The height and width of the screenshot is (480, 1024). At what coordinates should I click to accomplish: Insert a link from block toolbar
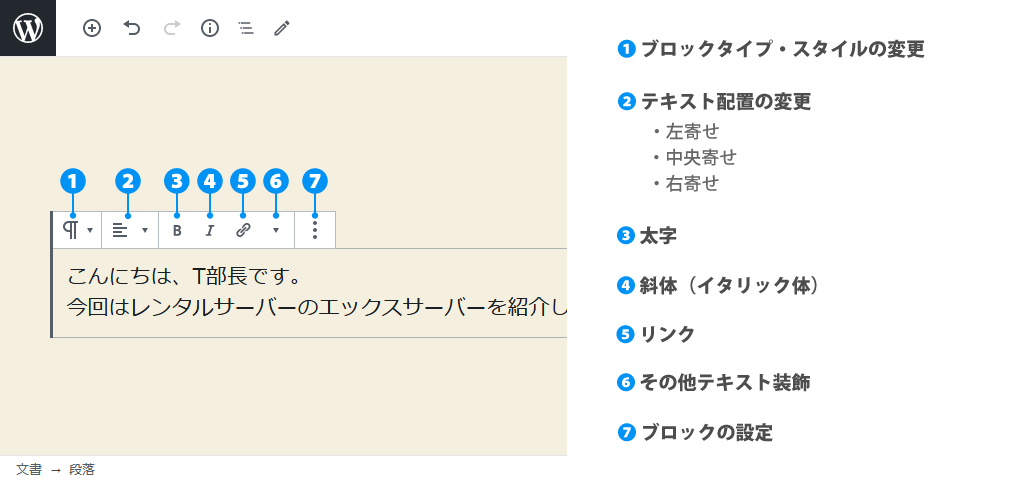[243, 230]
